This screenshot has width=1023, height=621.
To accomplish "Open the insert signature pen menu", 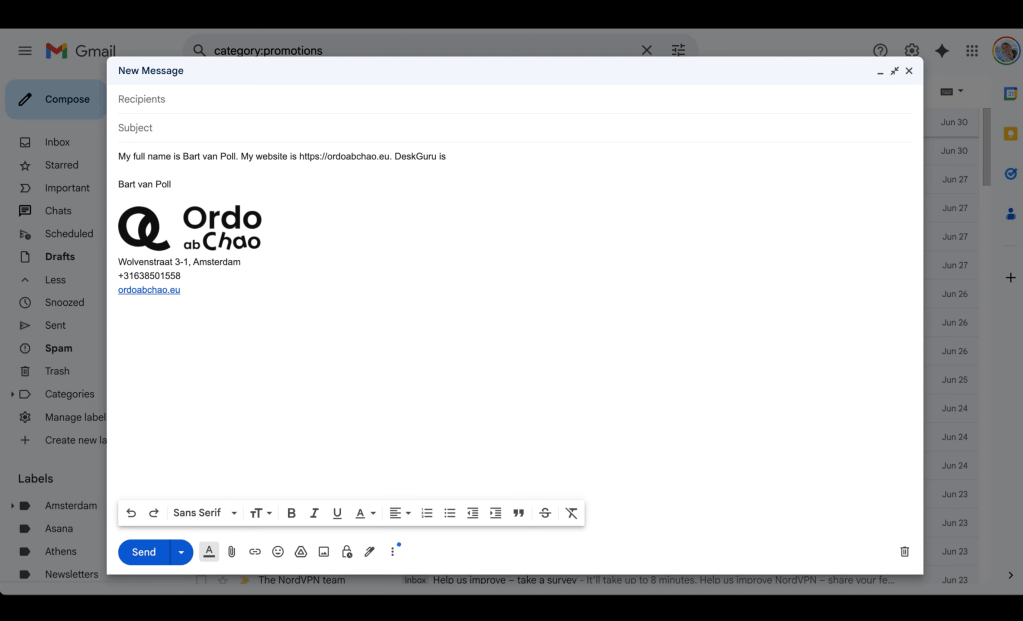I will [x=370, y=552].
